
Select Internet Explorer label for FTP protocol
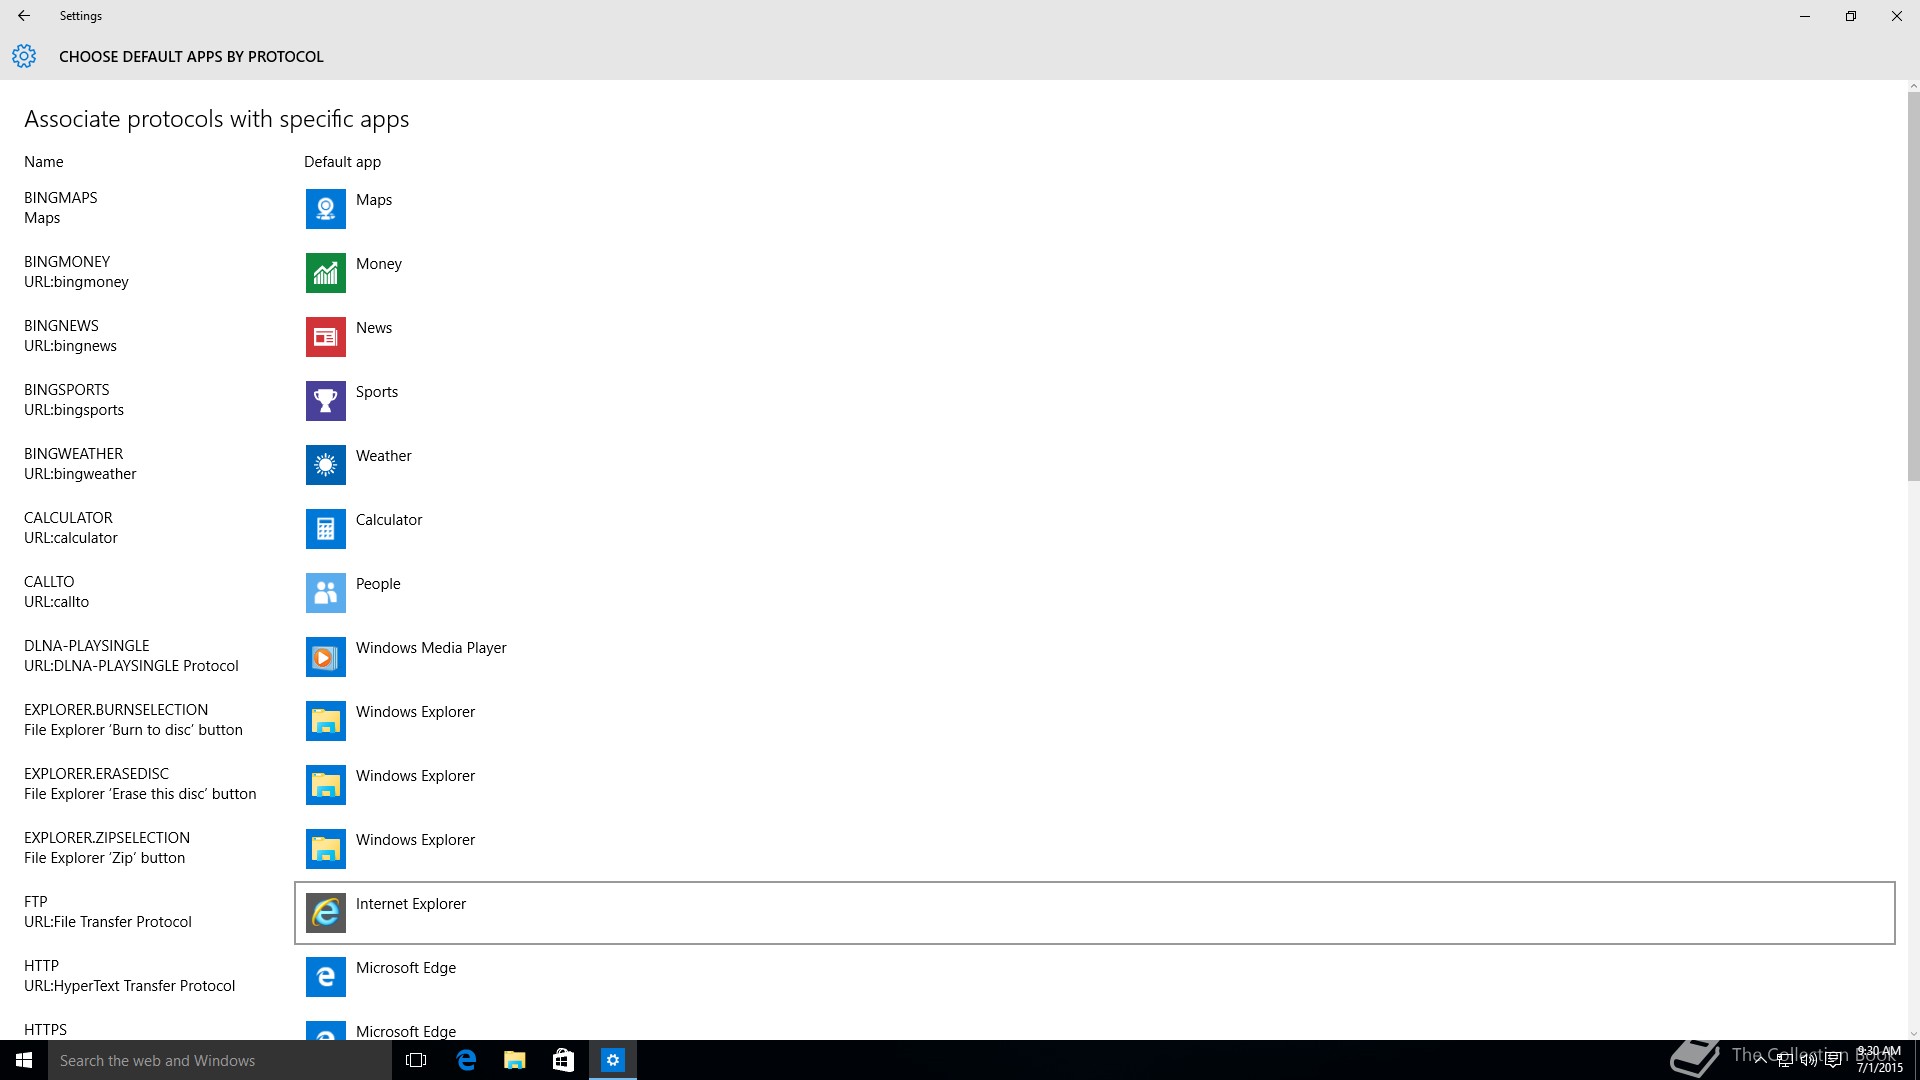click(x=411, y=904)
